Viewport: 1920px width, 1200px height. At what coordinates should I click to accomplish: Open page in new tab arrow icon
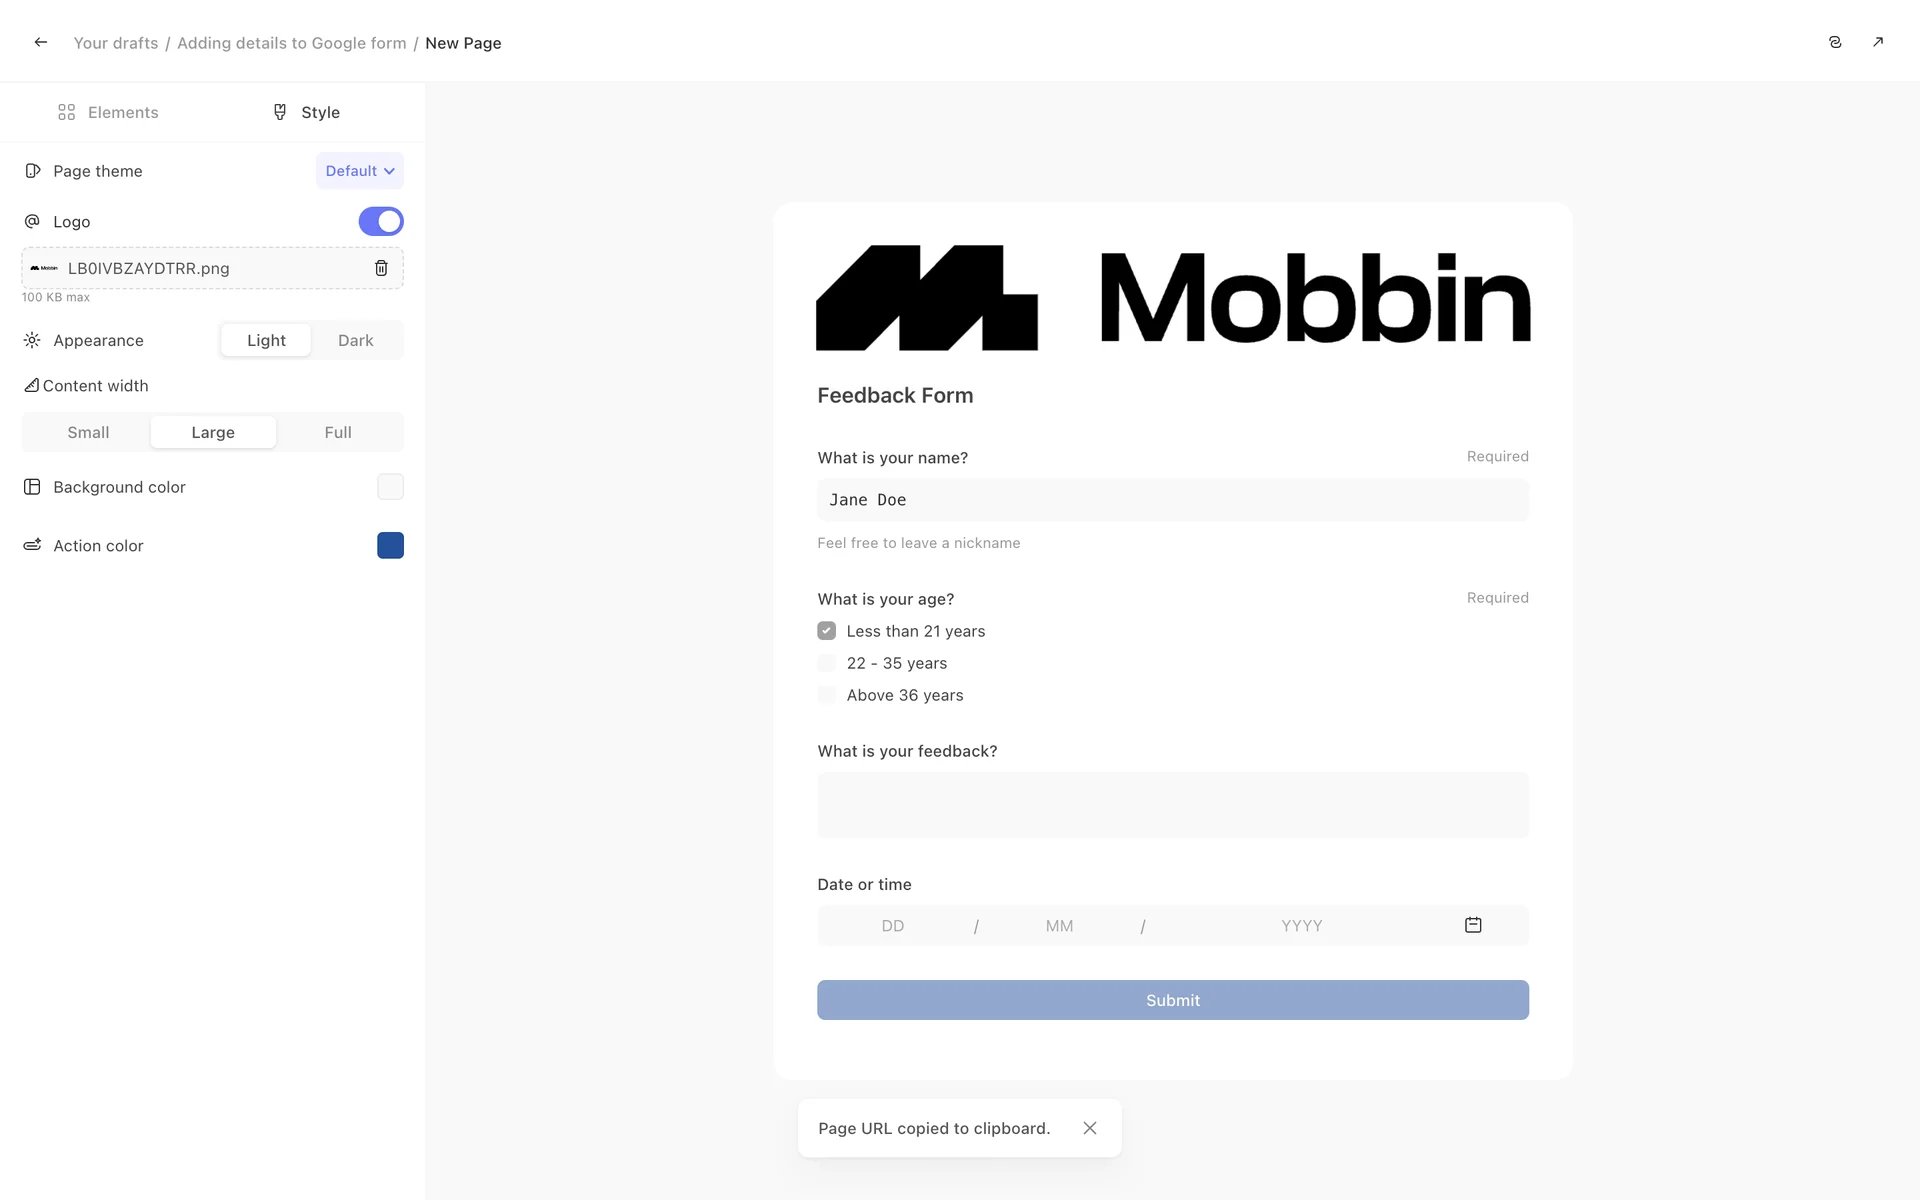click(1878, 42)
